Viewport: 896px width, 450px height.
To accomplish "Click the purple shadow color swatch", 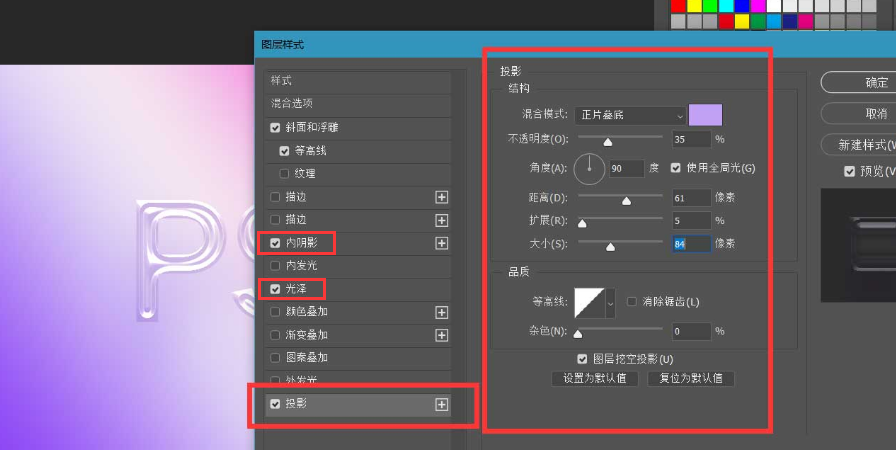I will coord(705,115).
